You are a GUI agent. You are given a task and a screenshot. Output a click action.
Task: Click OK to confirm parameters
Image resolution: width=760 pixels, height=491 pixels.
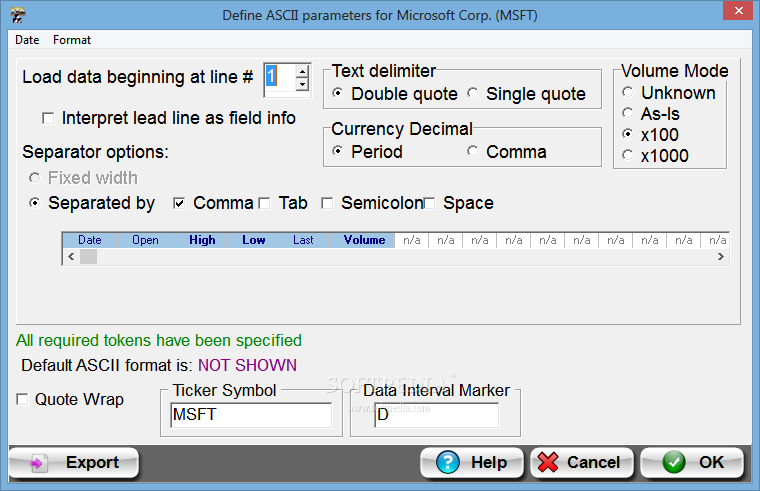[692, 462]
